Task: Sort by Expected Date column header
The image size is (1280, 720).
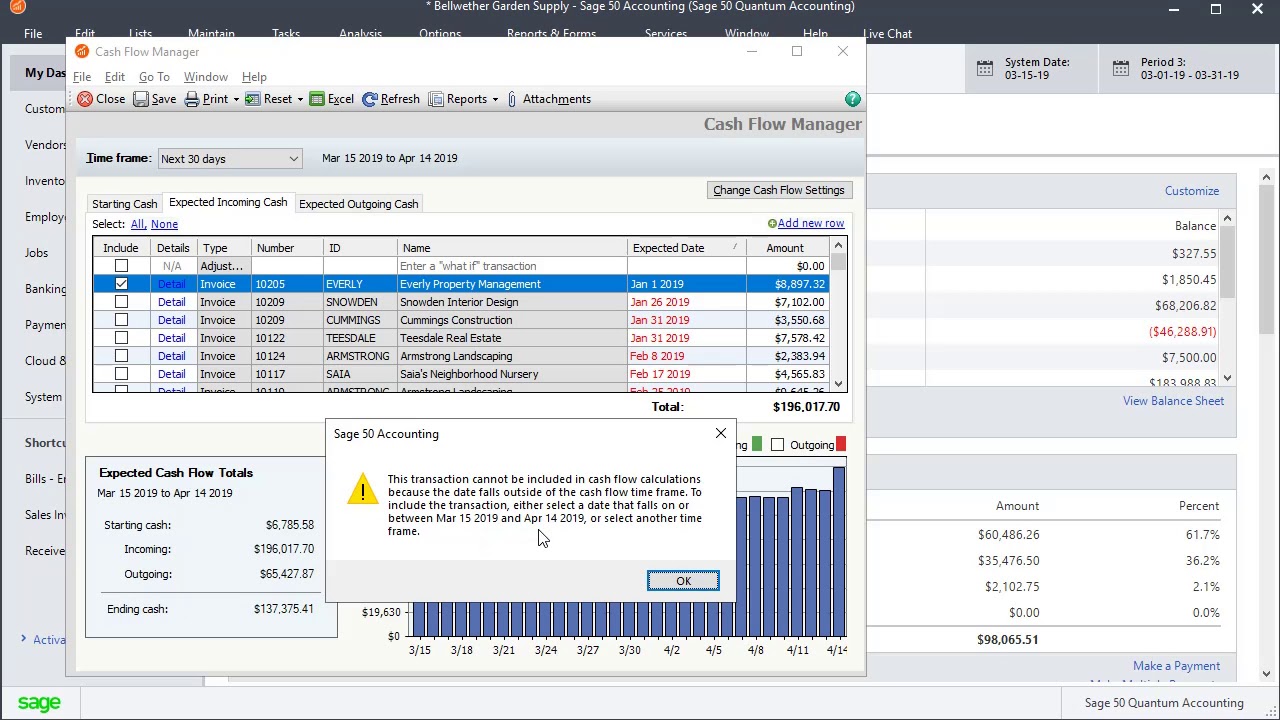Action: (687, 248)
